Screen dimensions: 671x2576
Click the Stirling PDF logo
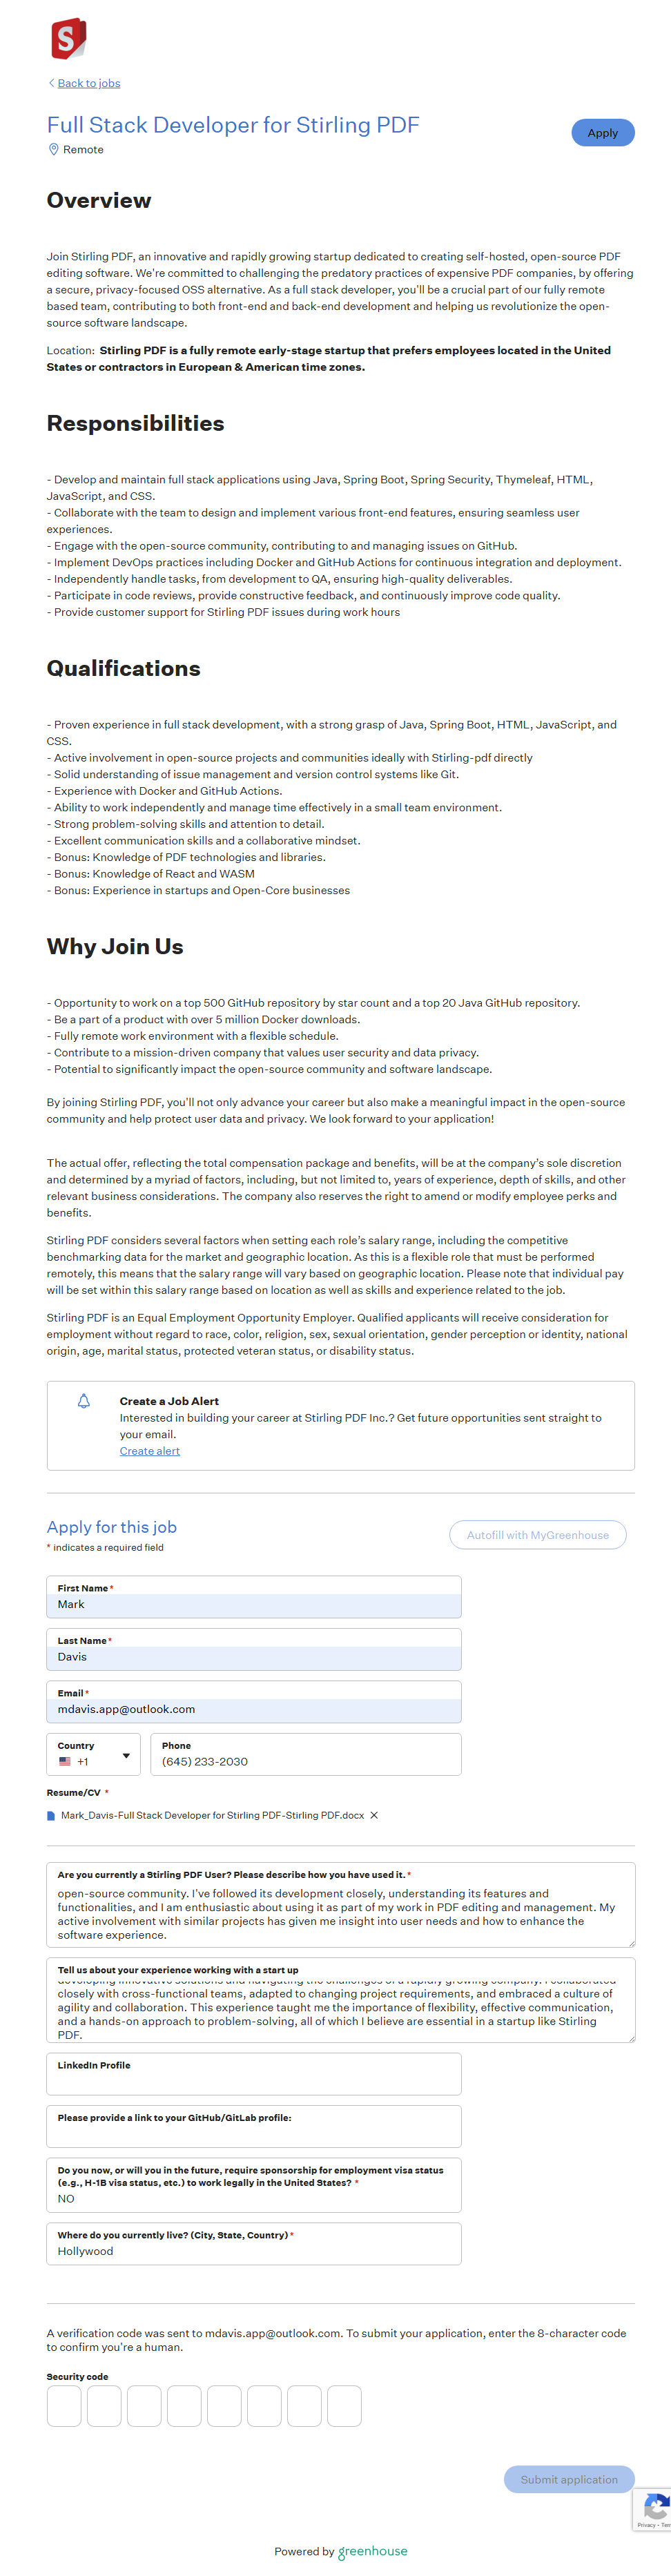(68, 39)
